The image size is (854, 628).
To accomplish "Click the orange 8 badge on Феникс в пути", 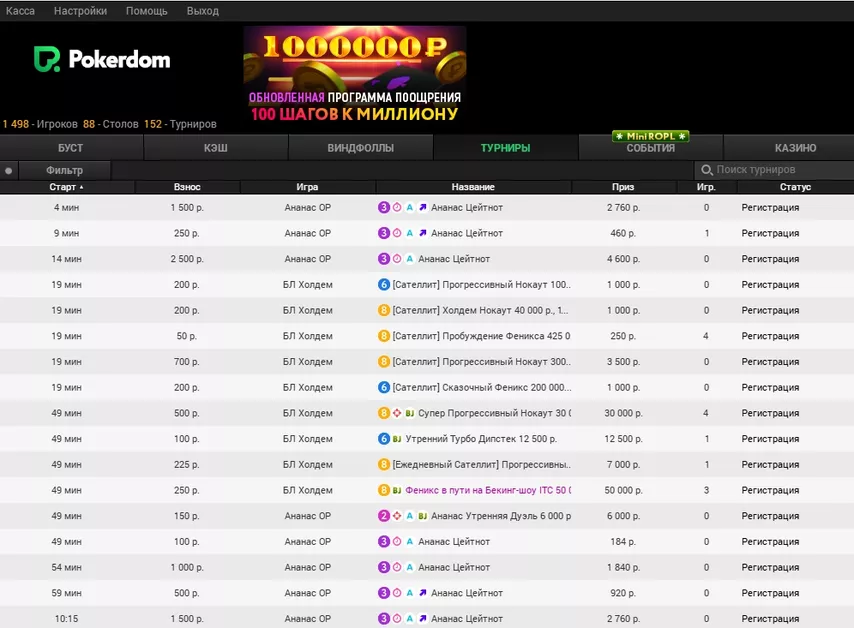I will click(384, 491).
